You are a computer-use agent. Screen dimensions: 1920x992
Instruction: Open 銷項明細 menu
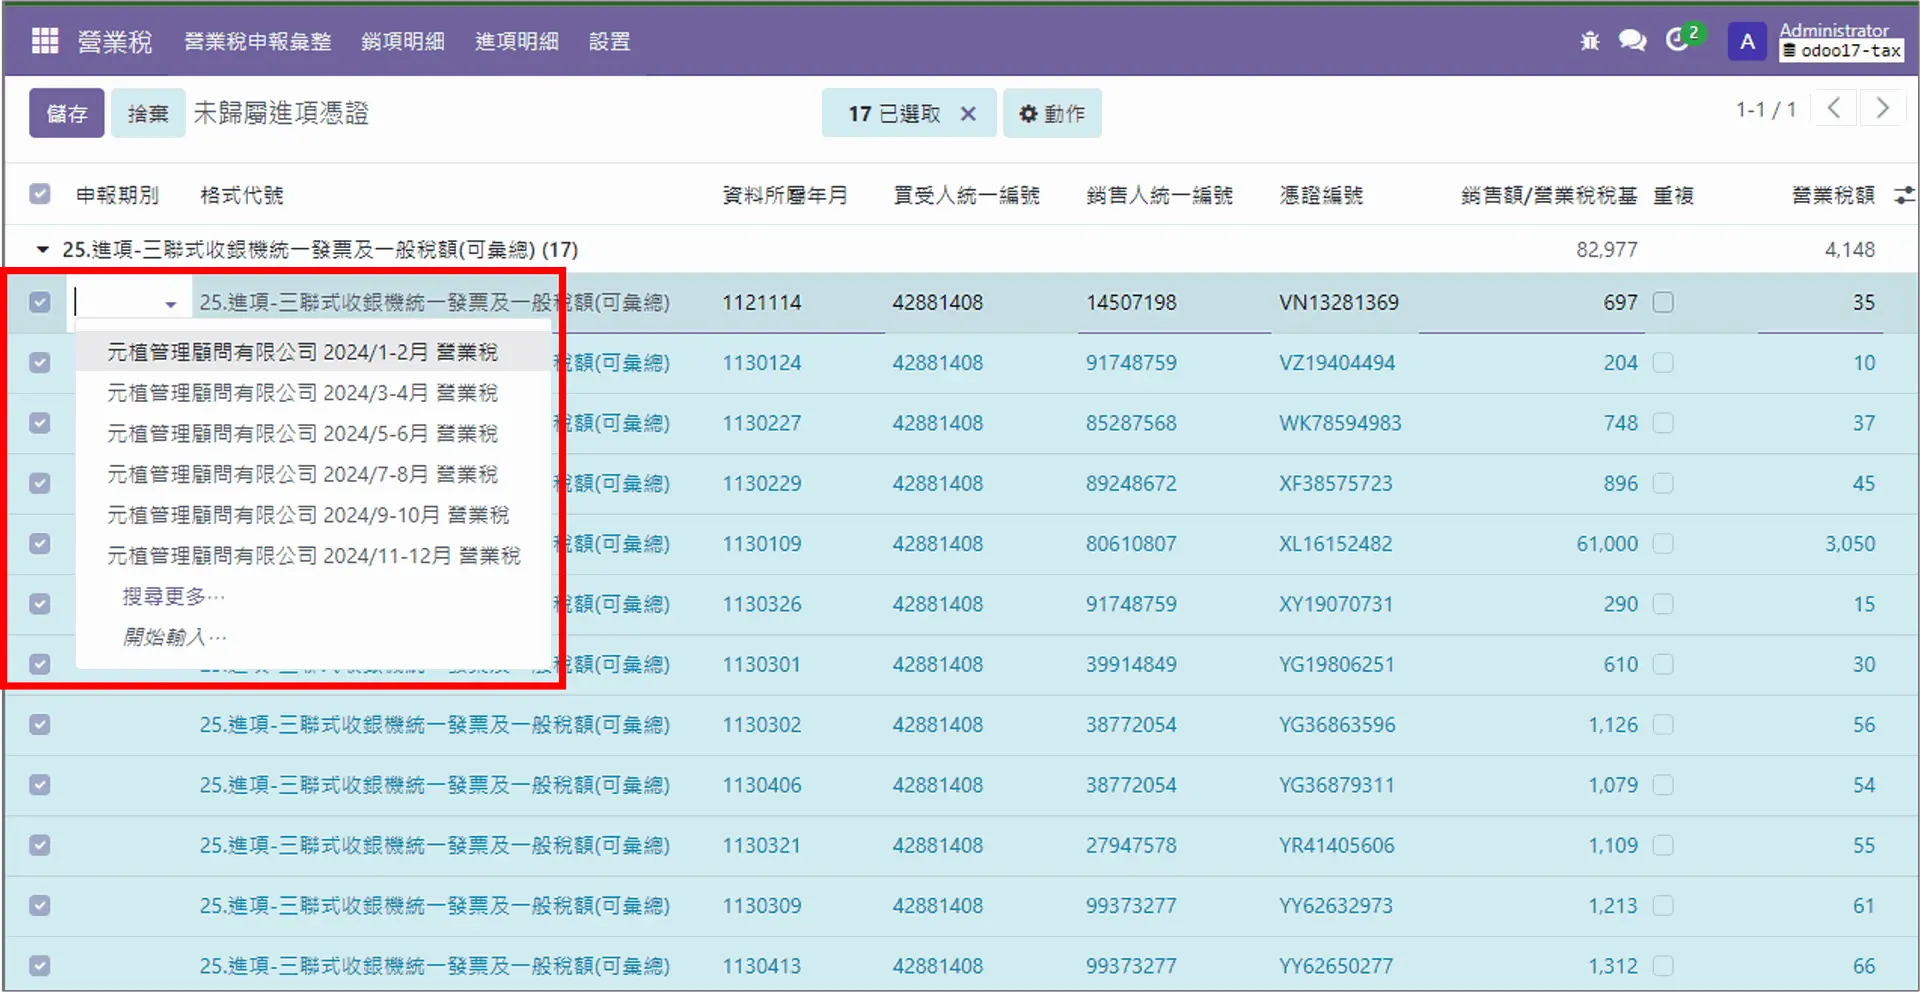point(403,42)
